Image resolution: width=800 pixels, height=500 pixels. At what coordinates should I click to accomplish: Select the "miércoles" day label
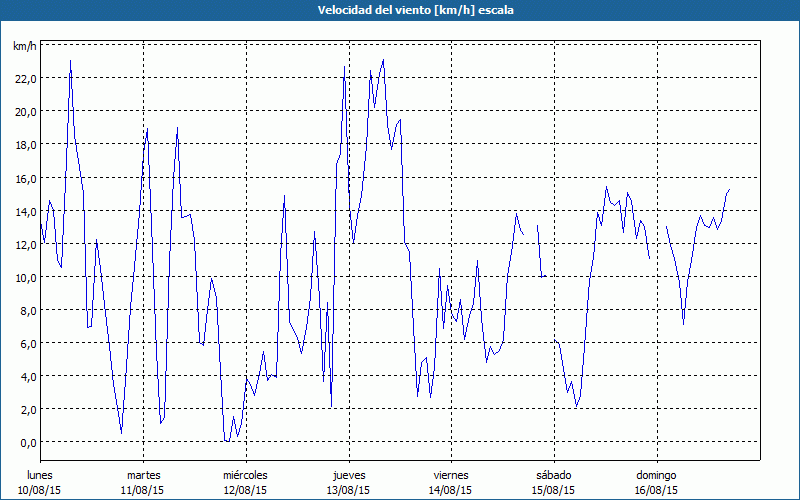tap(245, 475)
